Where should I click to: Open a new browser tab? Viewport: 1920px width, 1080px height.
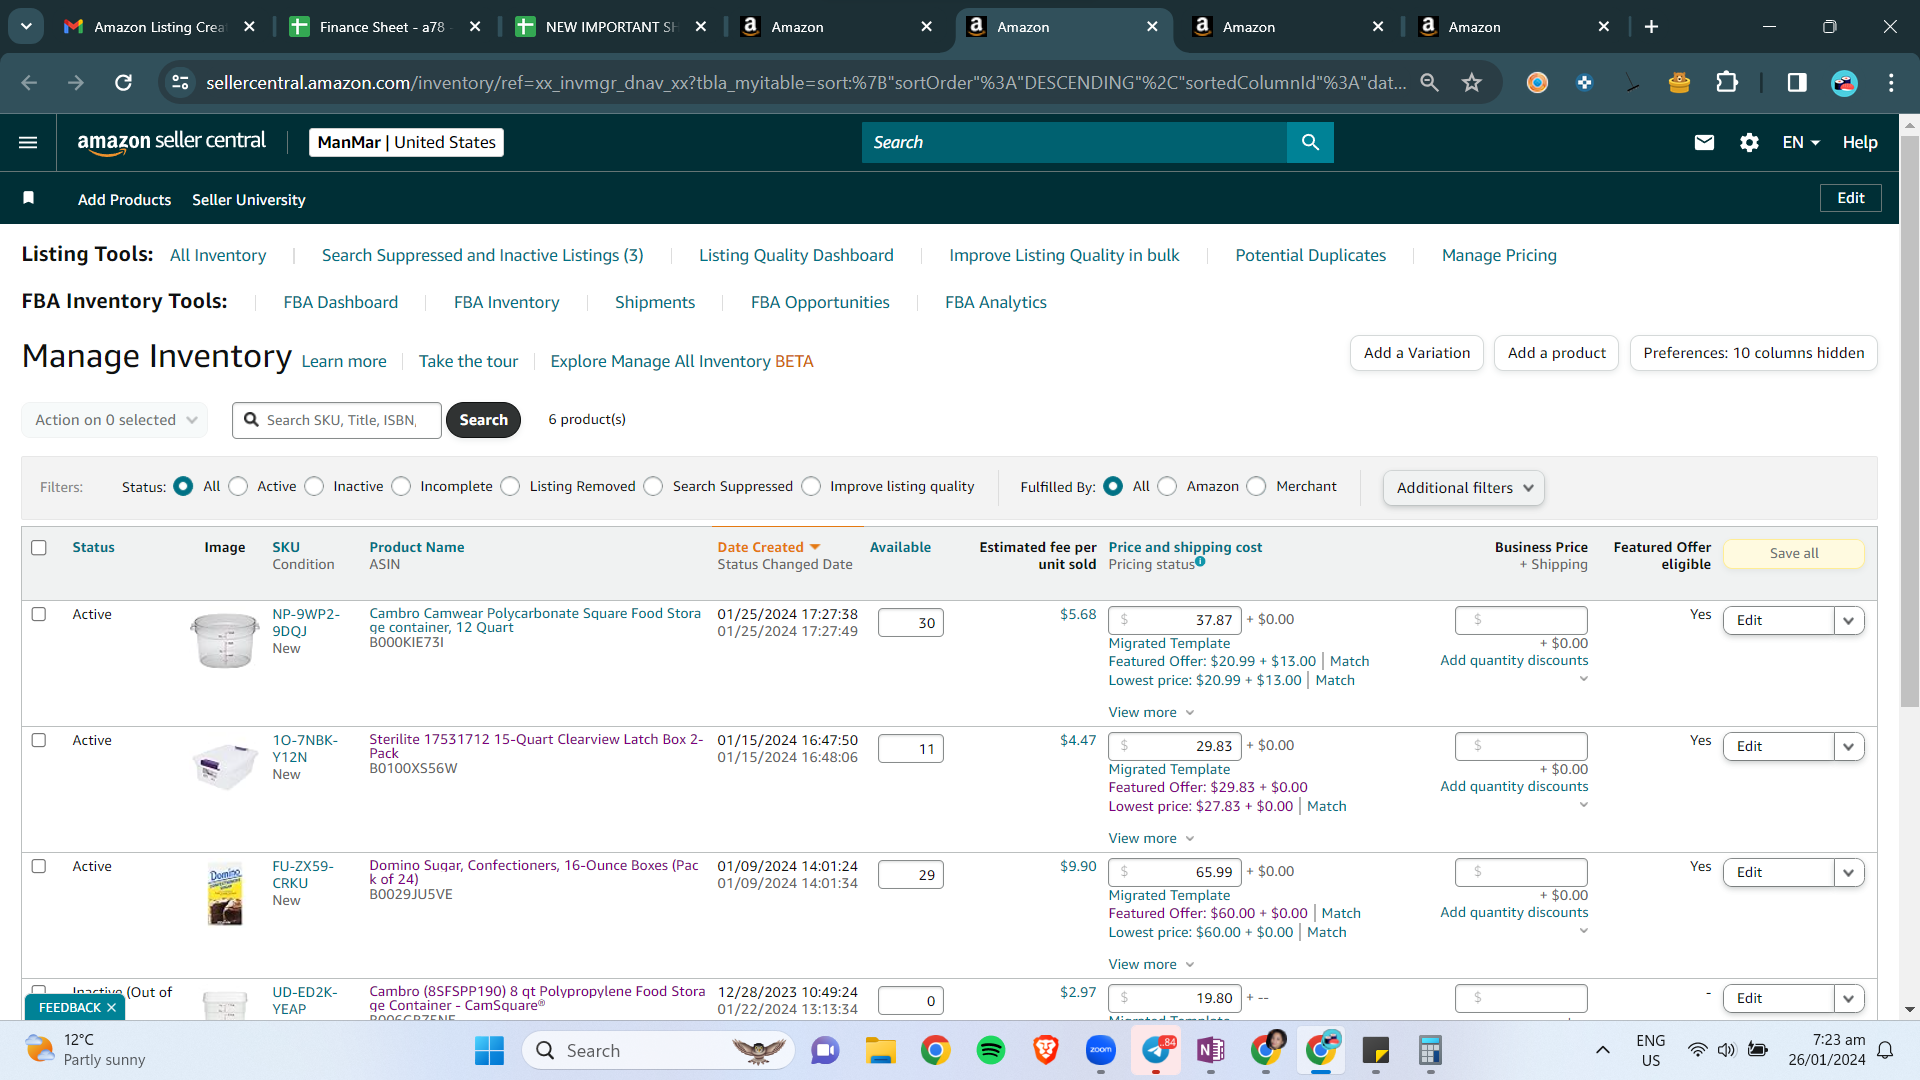point(1651,27)
